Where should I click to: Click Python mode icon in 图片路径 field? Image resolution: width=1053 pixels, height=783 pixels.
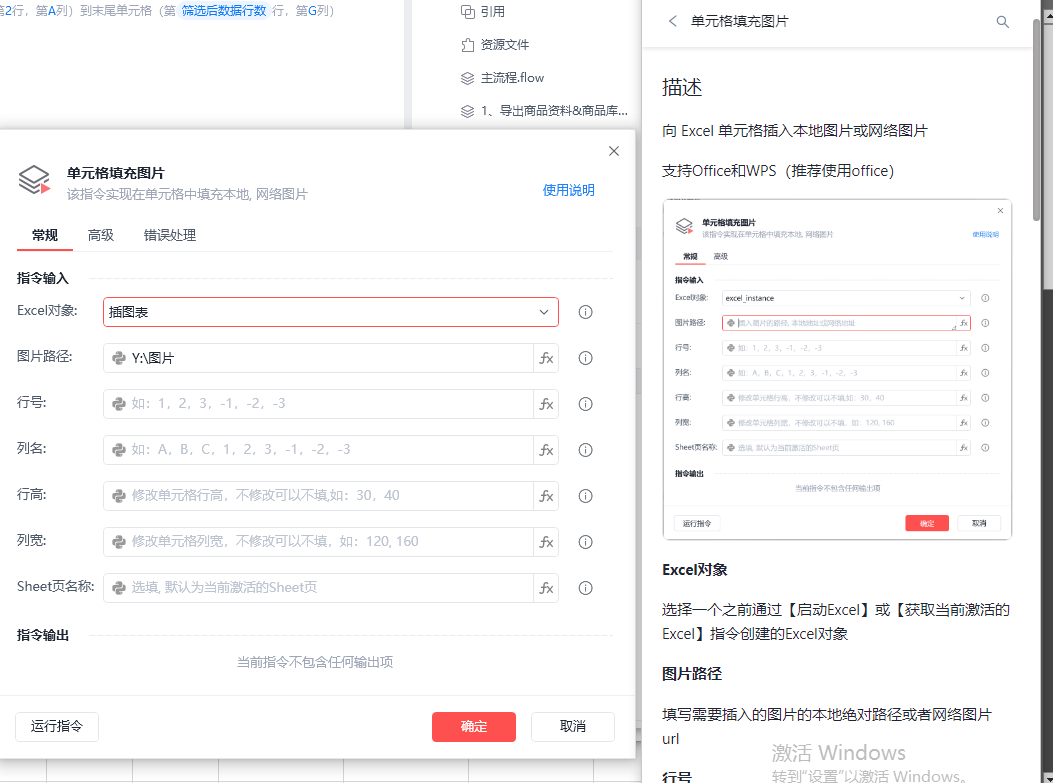(119, 358)
